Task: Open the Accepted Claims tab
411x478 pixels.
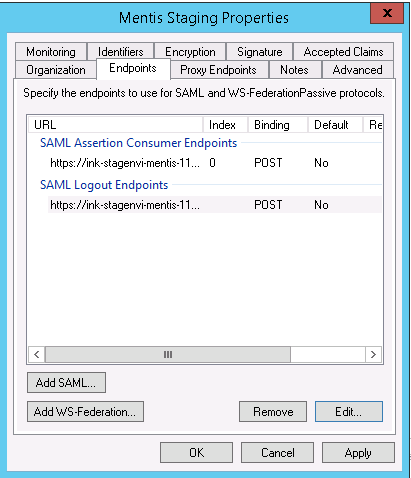Action: [343, 52]
